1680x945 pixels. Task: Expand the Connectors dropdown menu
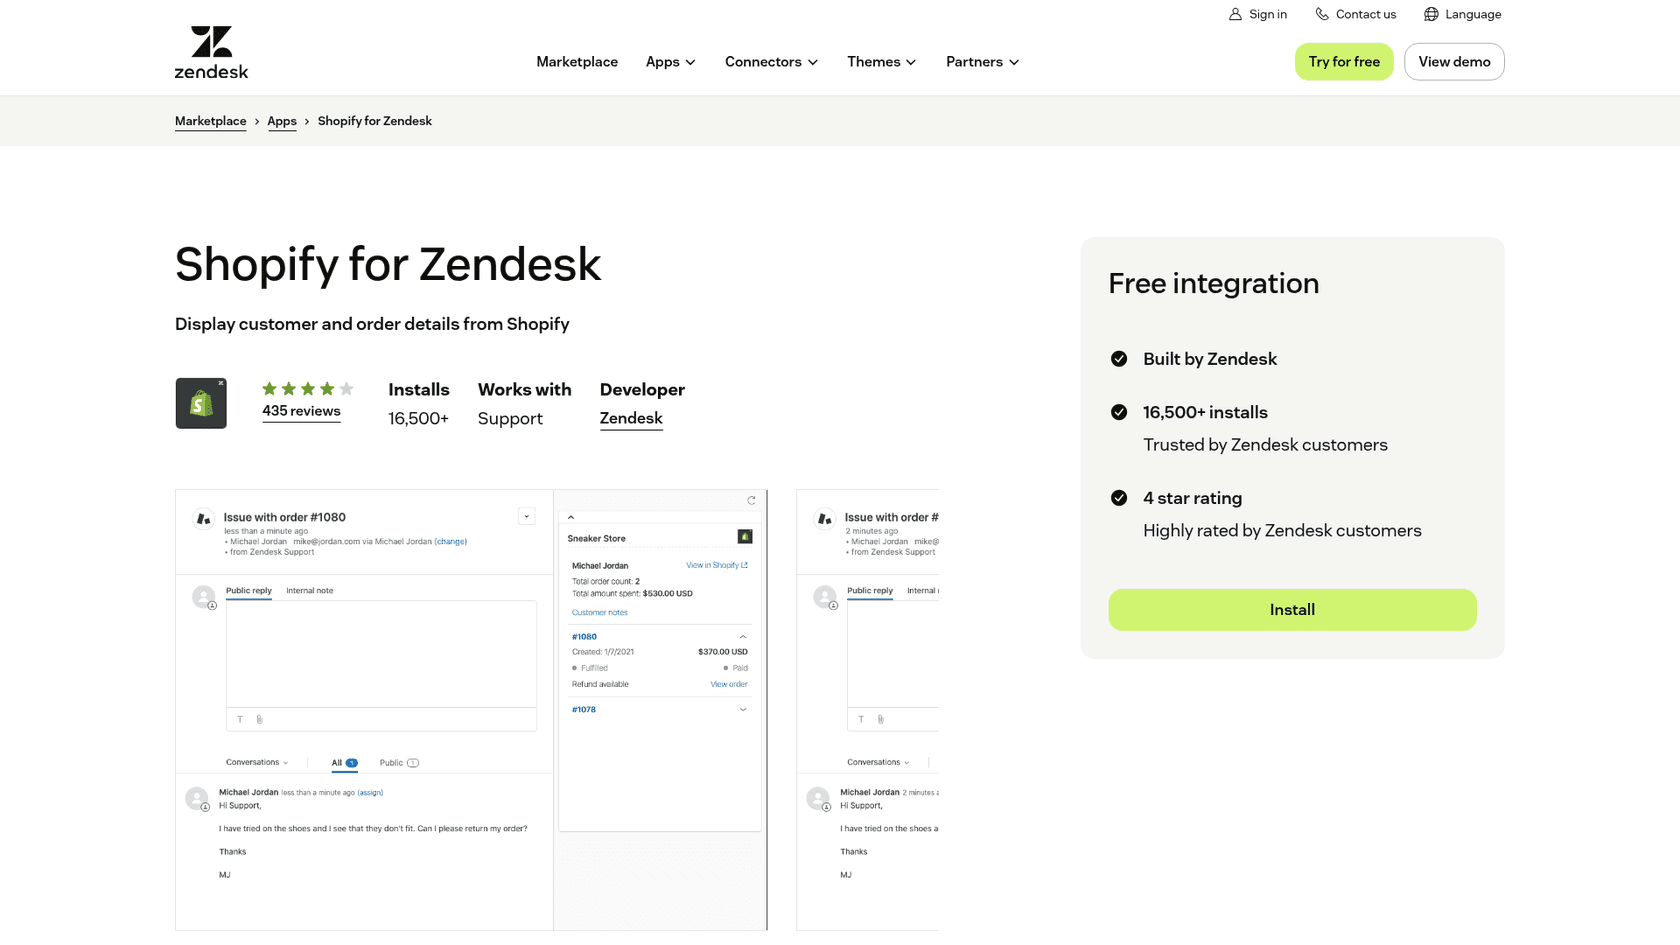771,62
